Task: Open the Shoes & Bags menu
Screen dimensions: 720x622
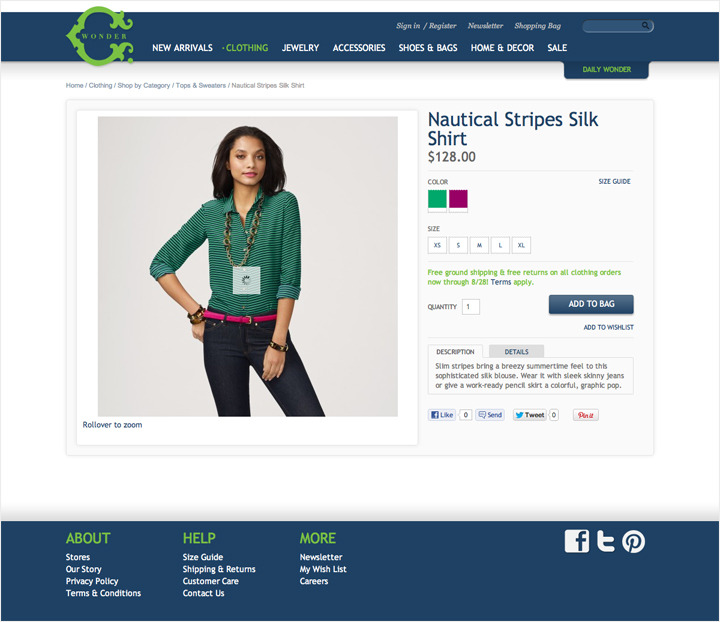Action: tap(428, 48)
